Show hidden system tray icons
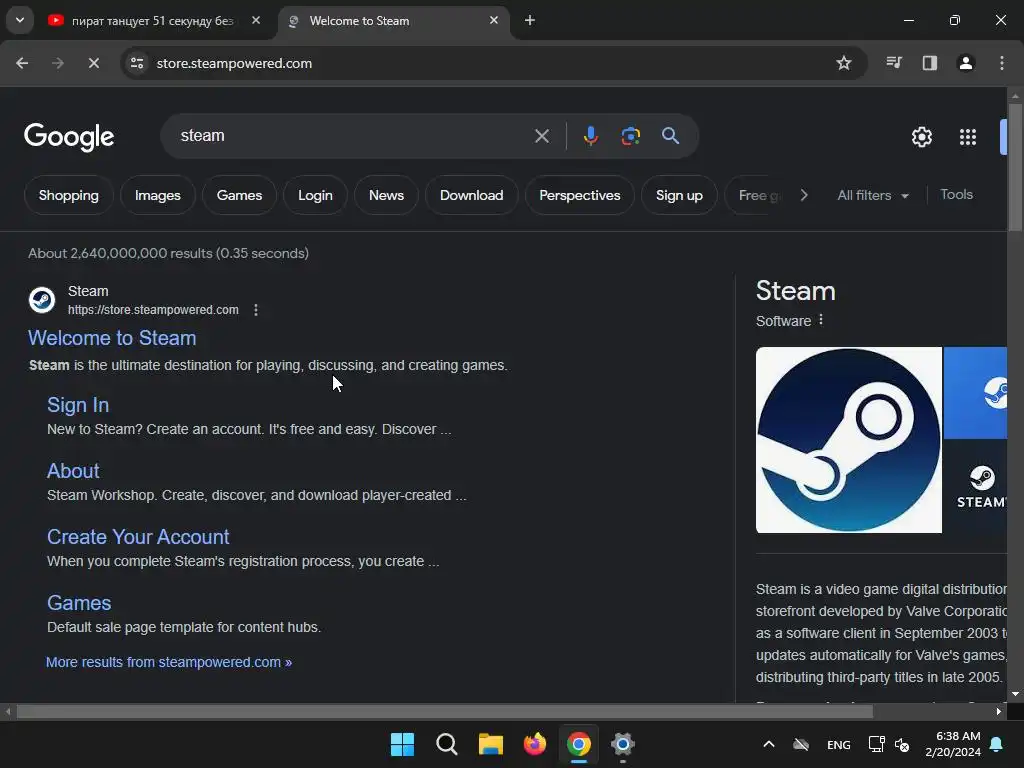The width and height of the screenshot is (1024, 768). (769, 744)
